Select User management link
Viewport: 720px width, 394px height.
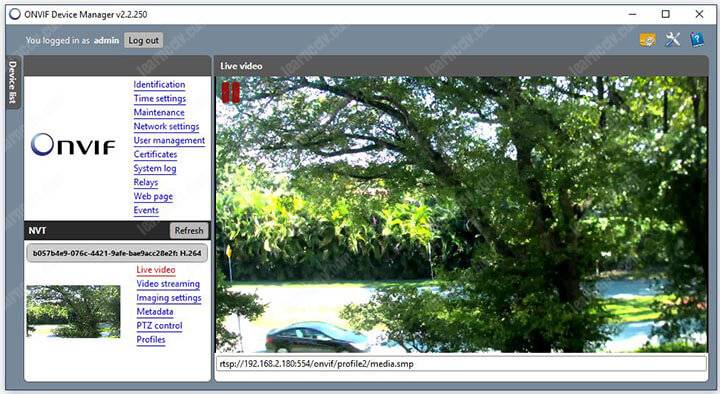pos(169,141)
